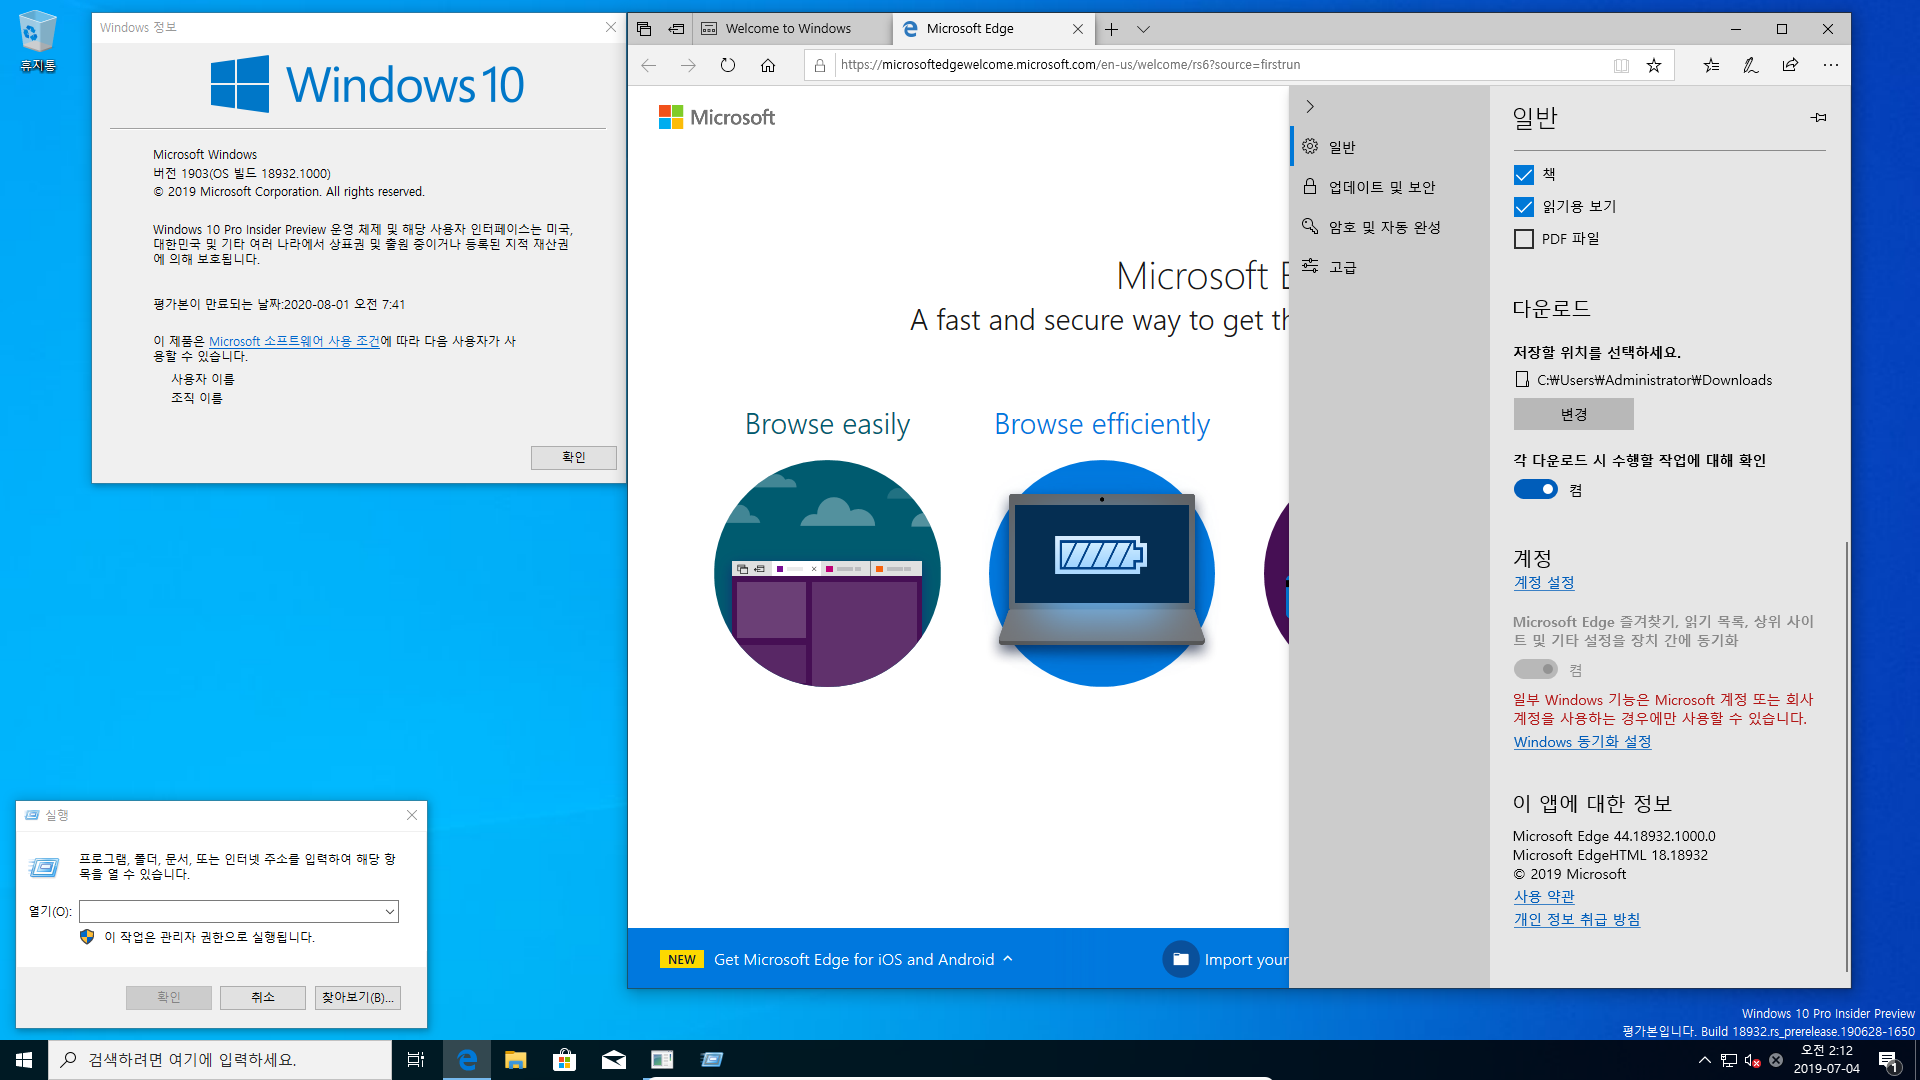The width and height of the screenshot is (1920, 1080).
Task: Select the Welcome to Windows tab
Action: click(791, 28)
